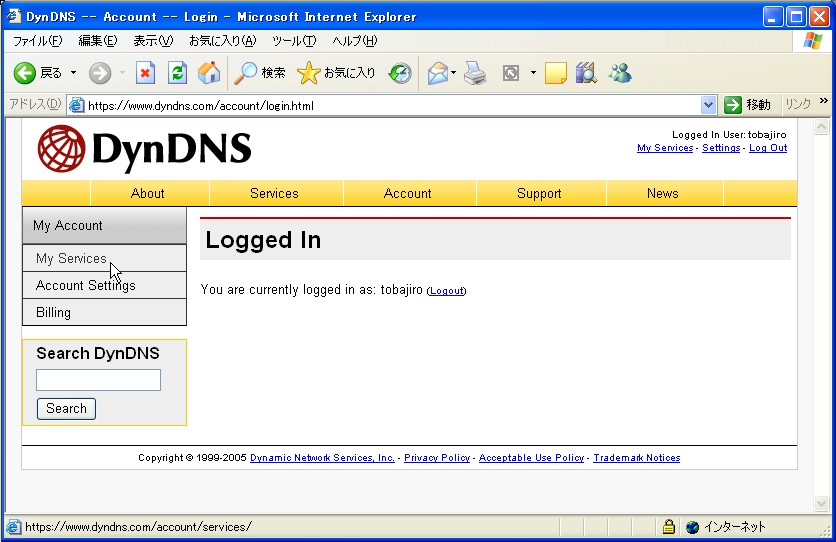
Task: Click the green Go arrow button
Action: point(733,105)
